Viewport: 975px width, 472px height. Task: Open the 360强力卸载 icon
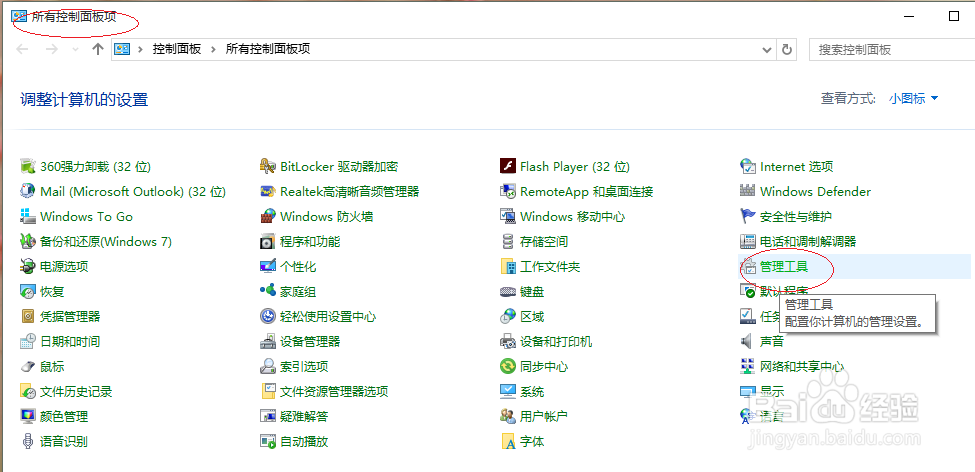28,167
